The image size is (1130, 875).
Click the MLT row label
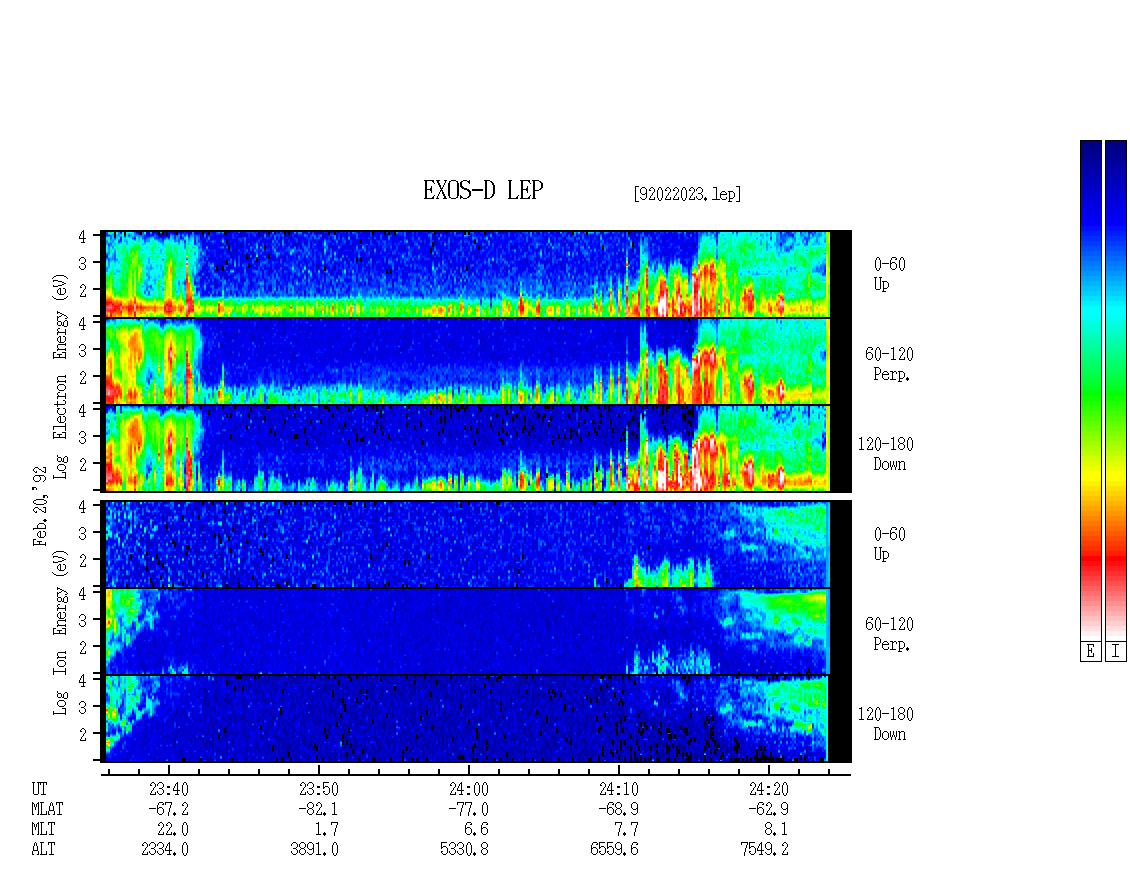point(43,830)
